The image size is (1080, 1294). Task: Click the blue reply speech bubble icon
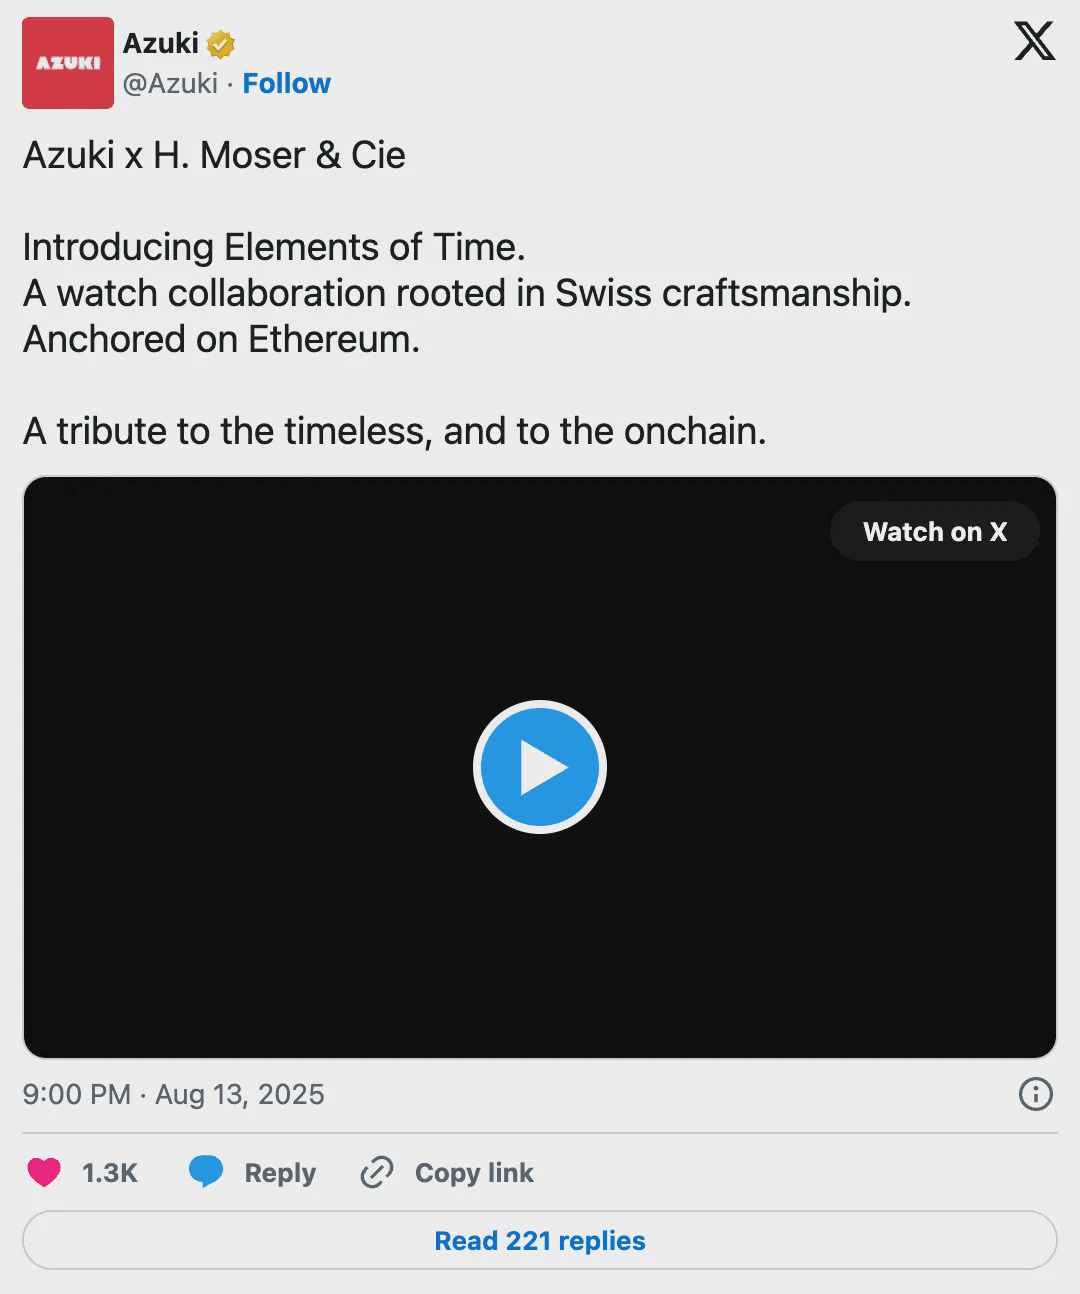pos(206,1172)
